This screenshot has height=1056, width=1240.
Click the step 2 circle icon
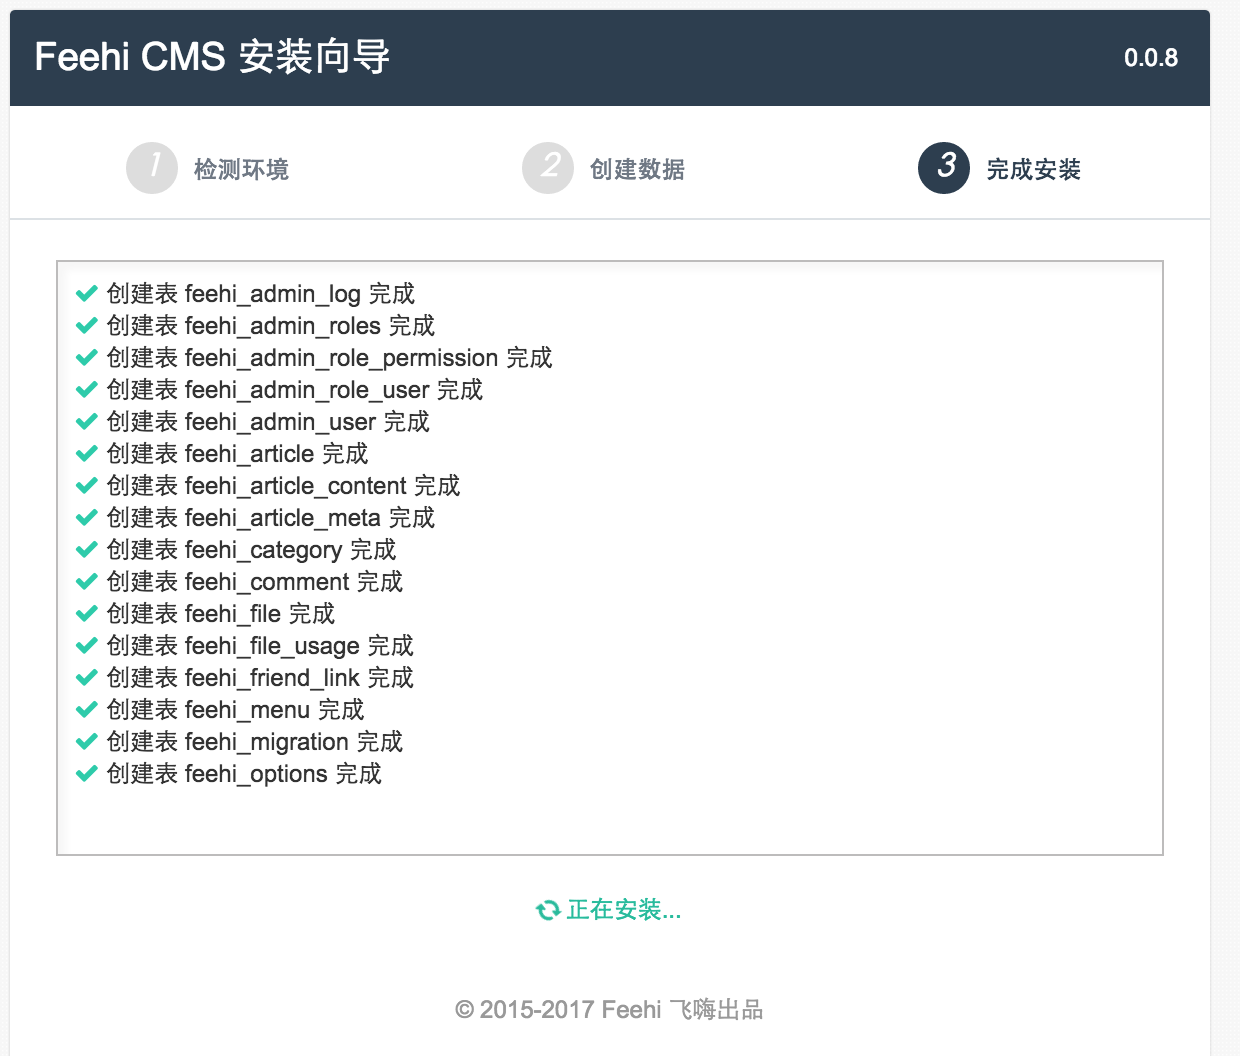(x=548, y=167)
